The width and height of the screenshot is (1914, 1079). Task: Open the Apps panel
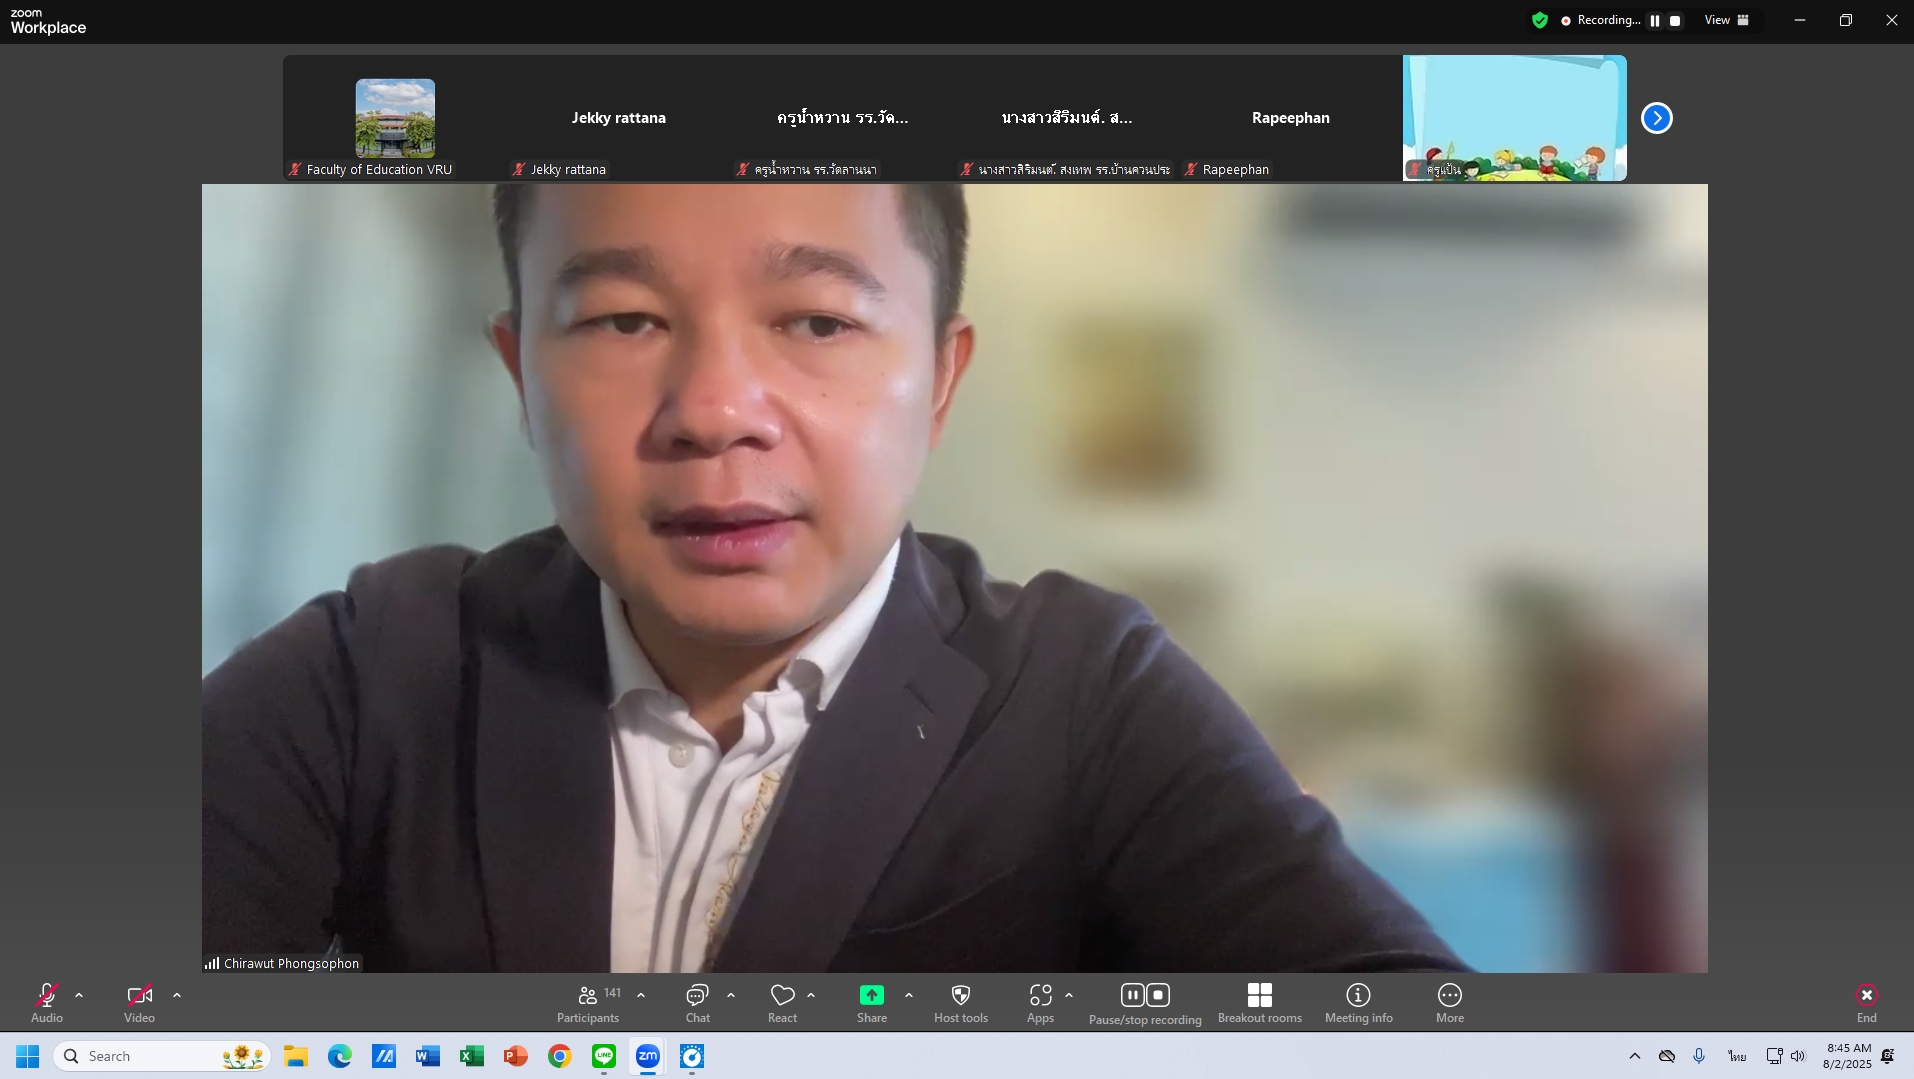[x=1040, y=1003]
